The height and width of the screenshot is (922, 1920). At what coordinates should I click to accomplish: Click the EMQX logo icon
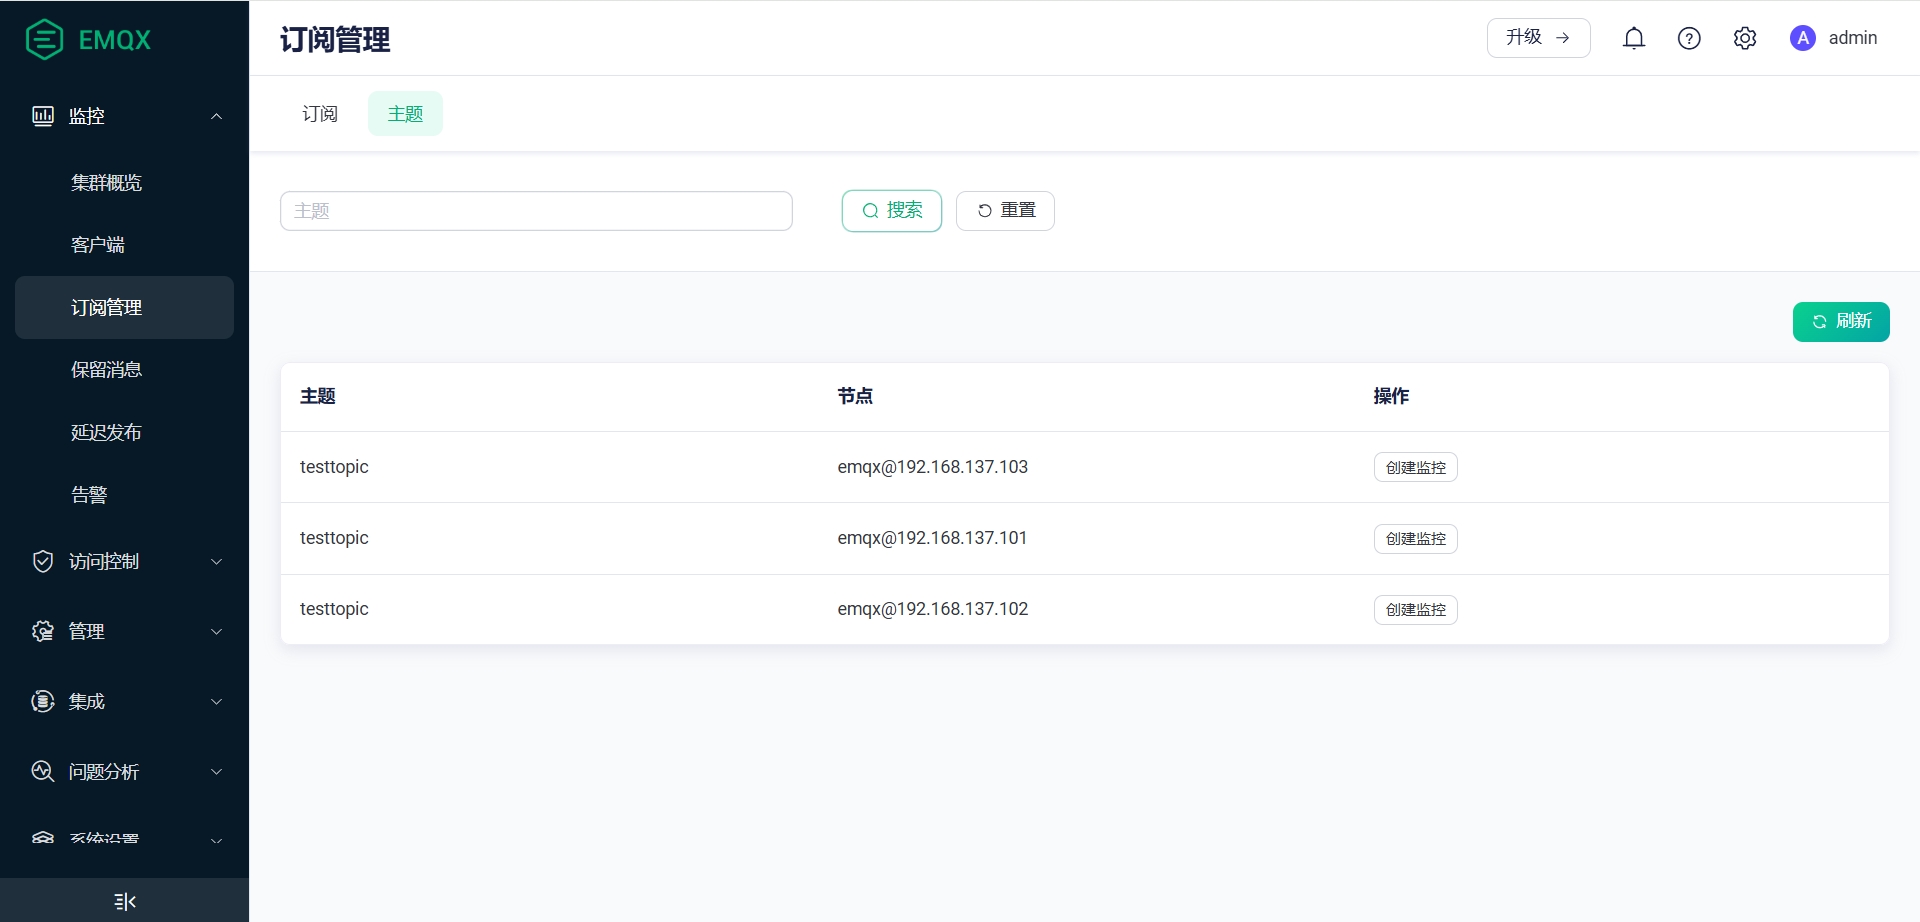pyautogui.click(x=44, y=40)
